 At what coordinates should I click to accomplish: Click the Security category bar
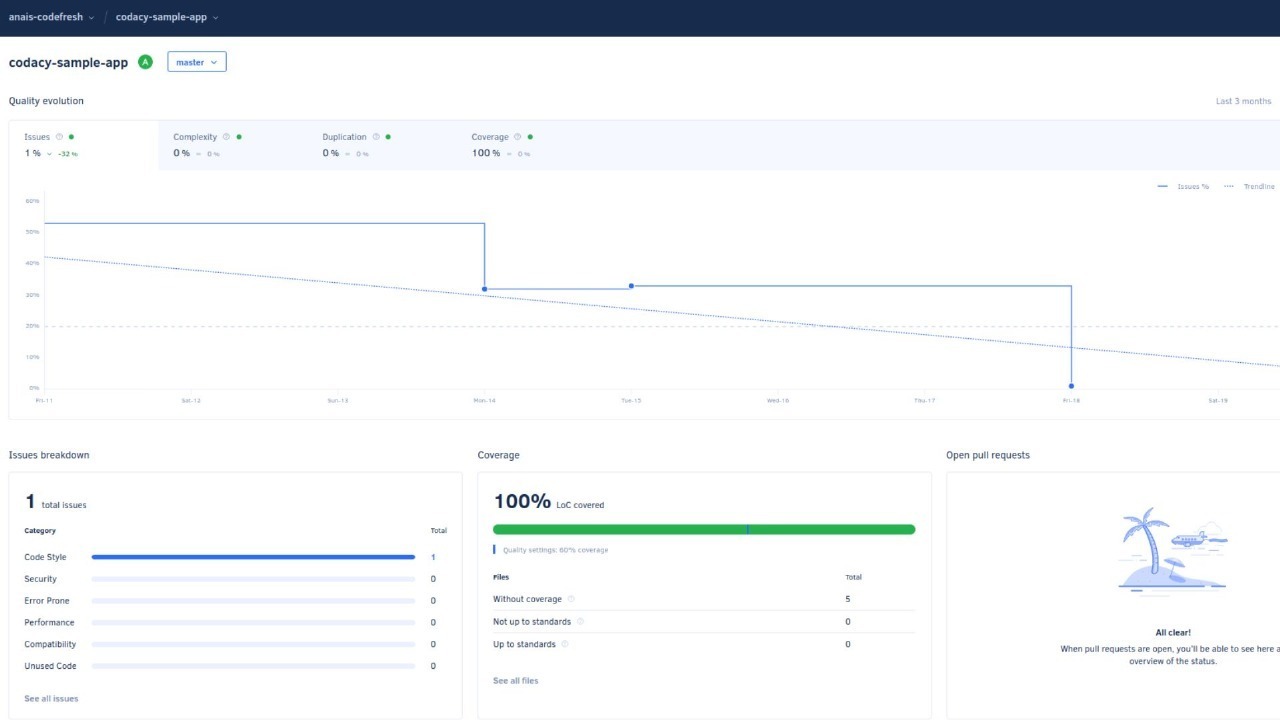tap(253, 579)
